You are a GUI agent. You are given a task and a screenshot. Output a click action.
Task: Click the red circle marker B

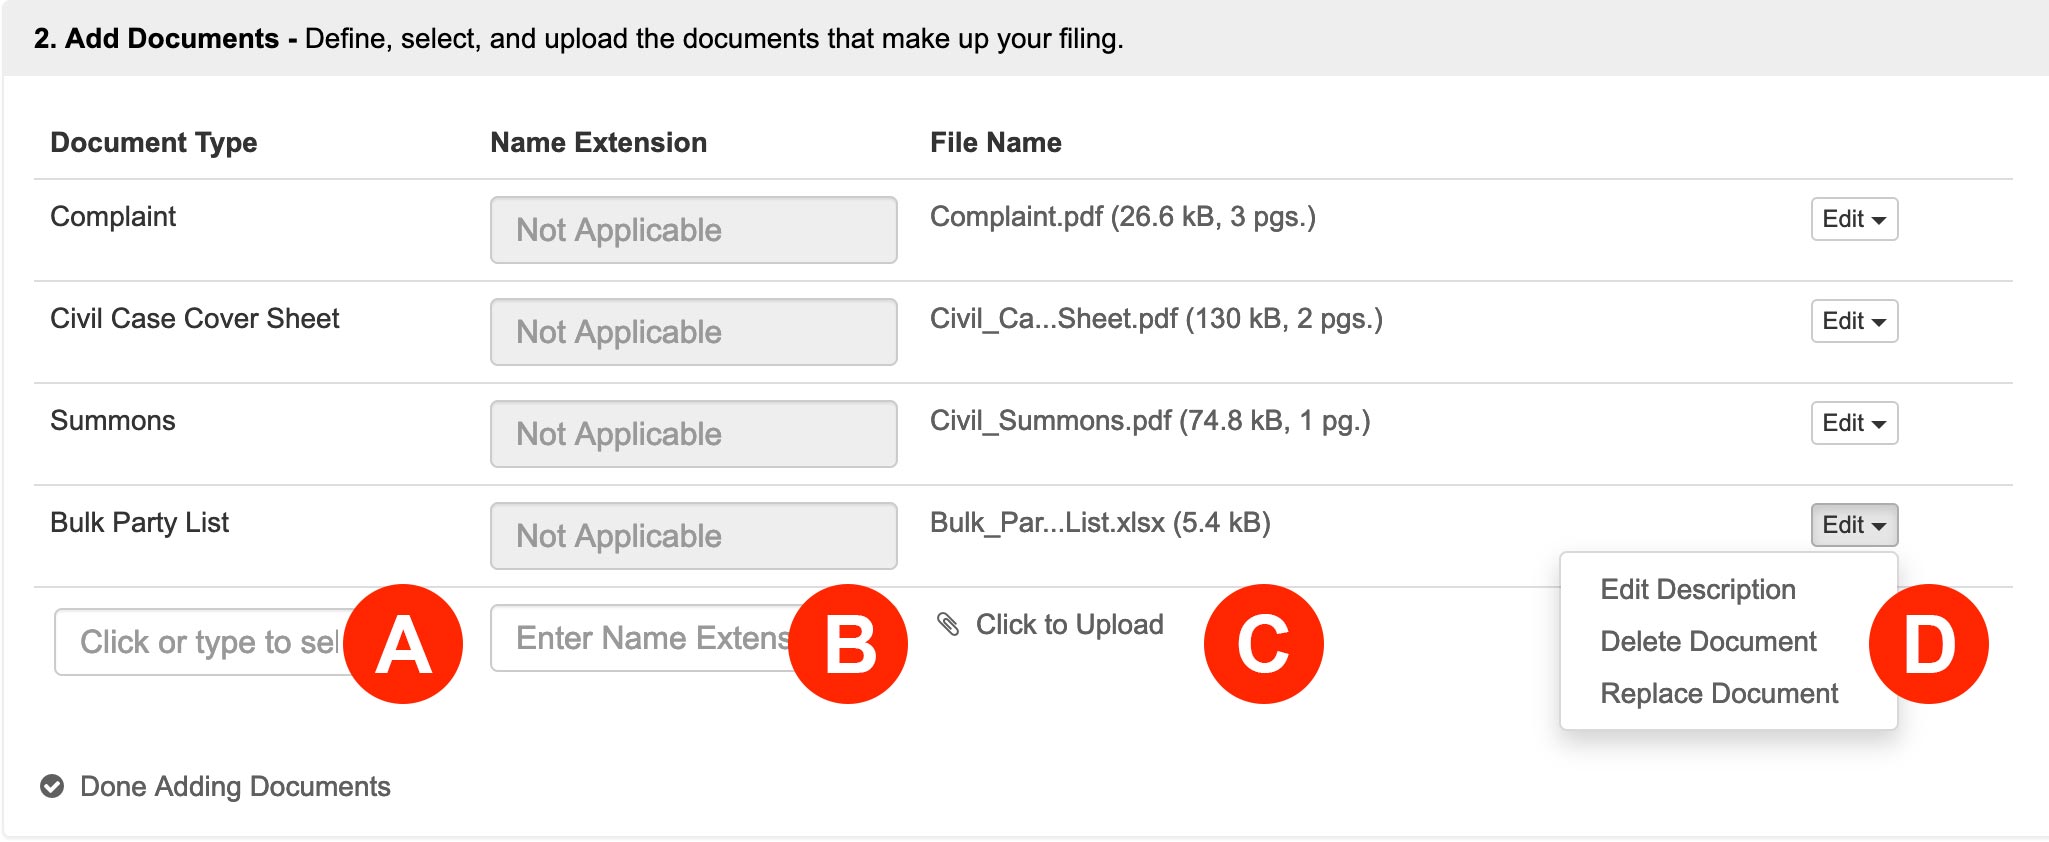point(848,644)
